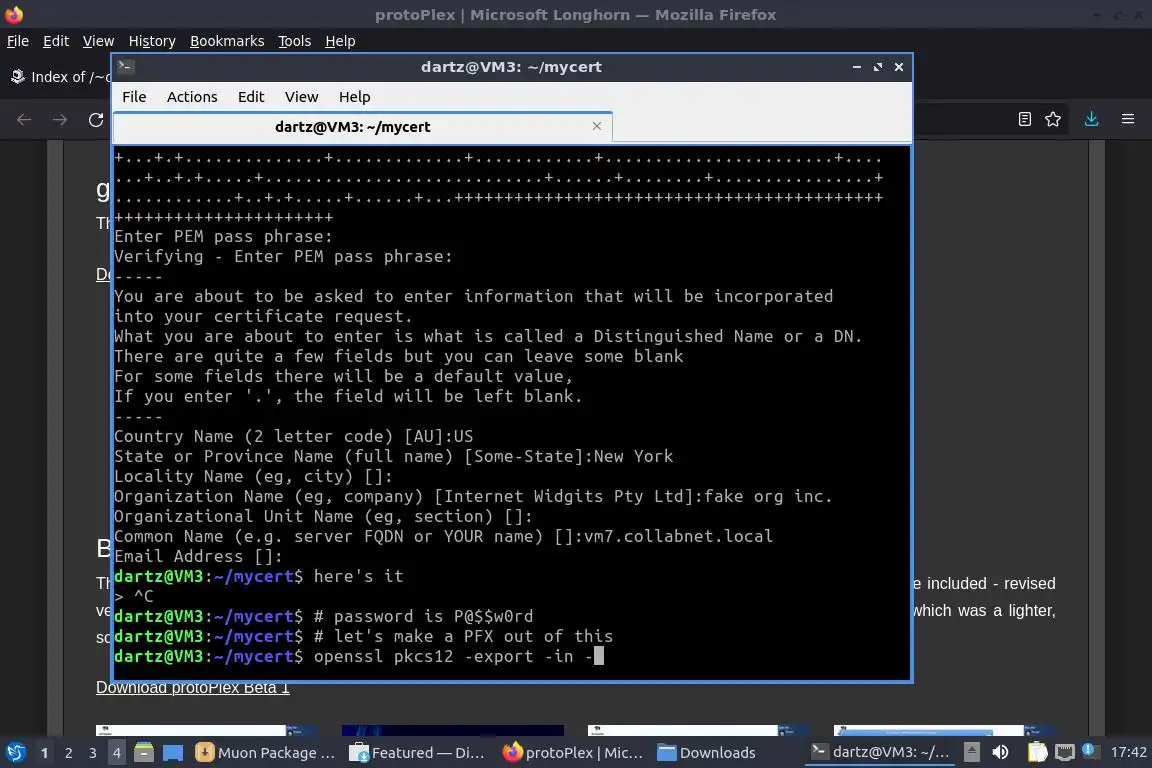Viewport: 1152px width, 768px height.
Task: Click dartz@VM3 terminal taskbar entry
Action: (880, 752)
